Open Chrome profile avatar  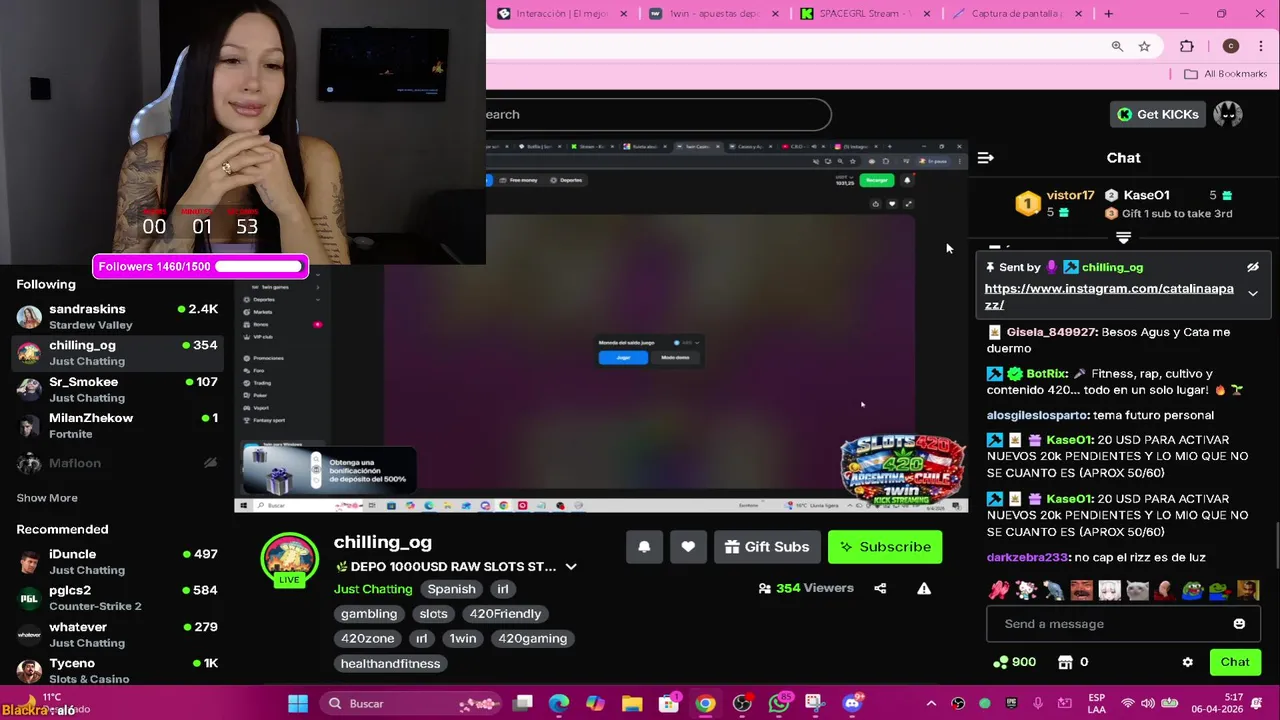tap(1231, 46)
